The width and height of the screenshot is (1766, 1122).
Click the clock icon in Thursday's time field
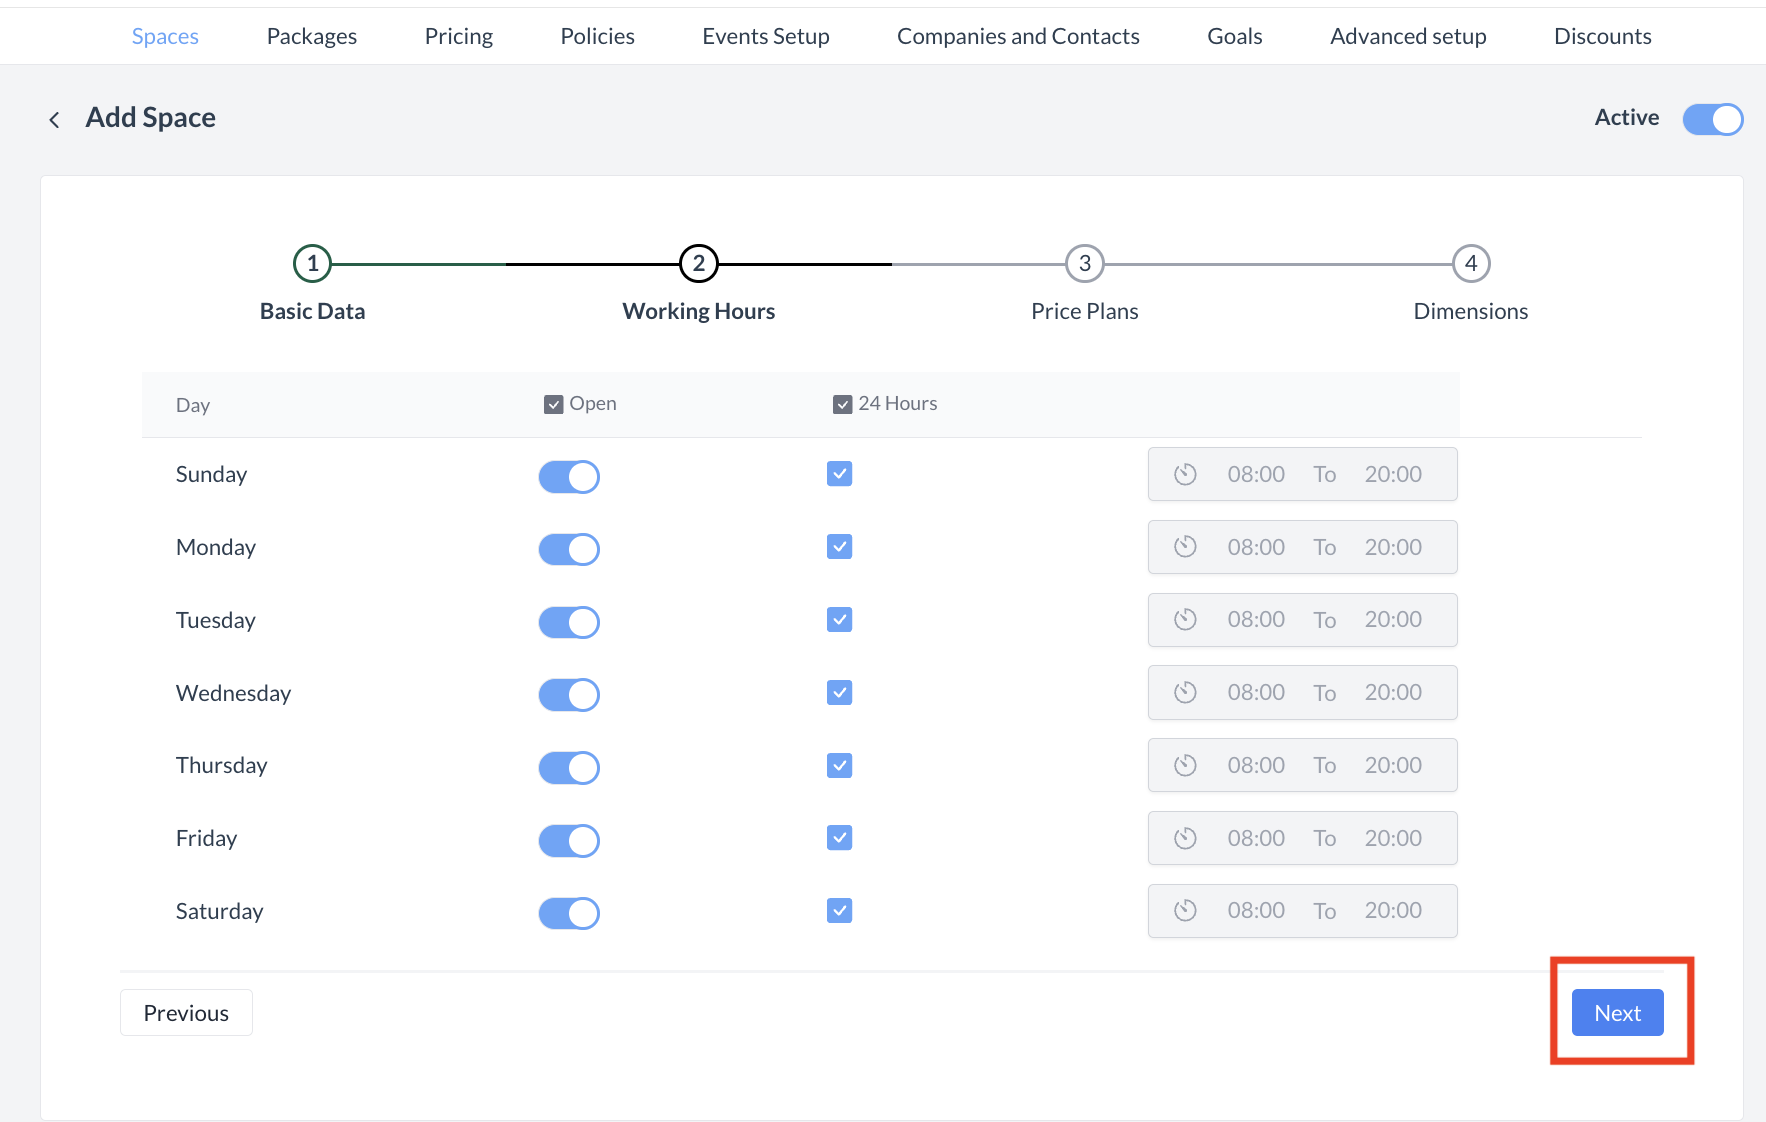coord(1185,765)
